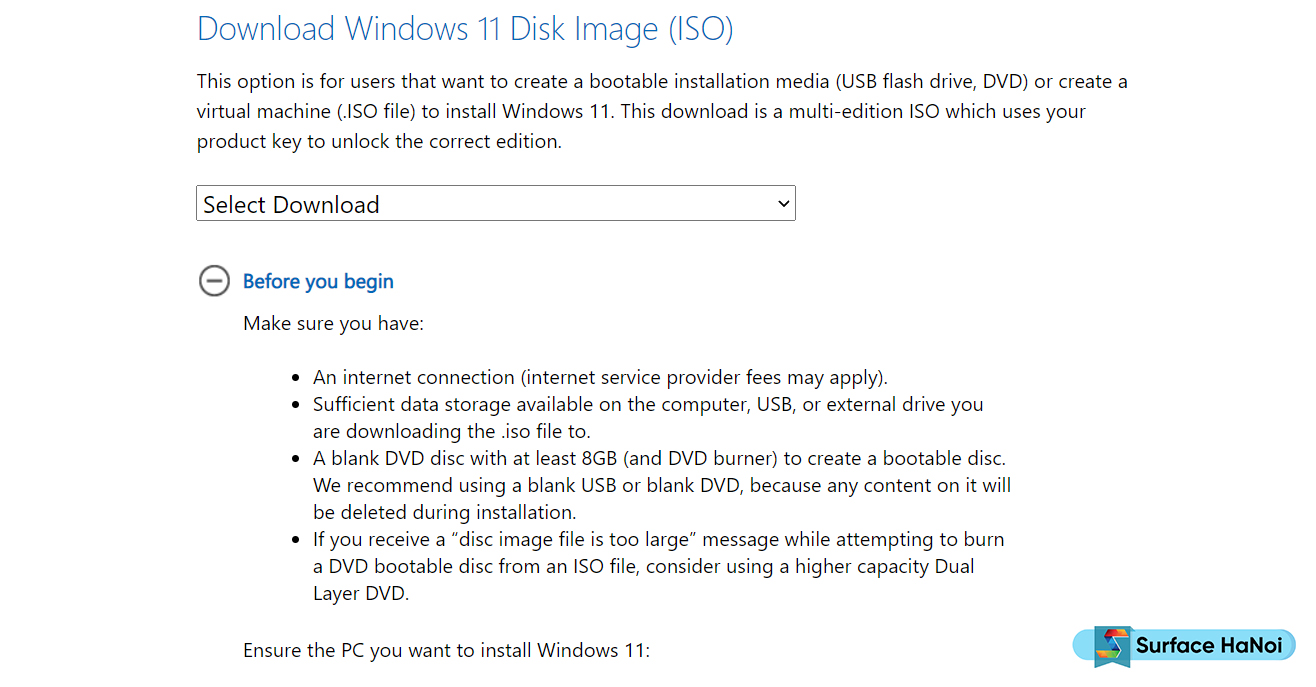Select the An internet connection bullet item
Image resolution: width=1316 pixels, height=687 pixels.
click(x=600, y=378)
